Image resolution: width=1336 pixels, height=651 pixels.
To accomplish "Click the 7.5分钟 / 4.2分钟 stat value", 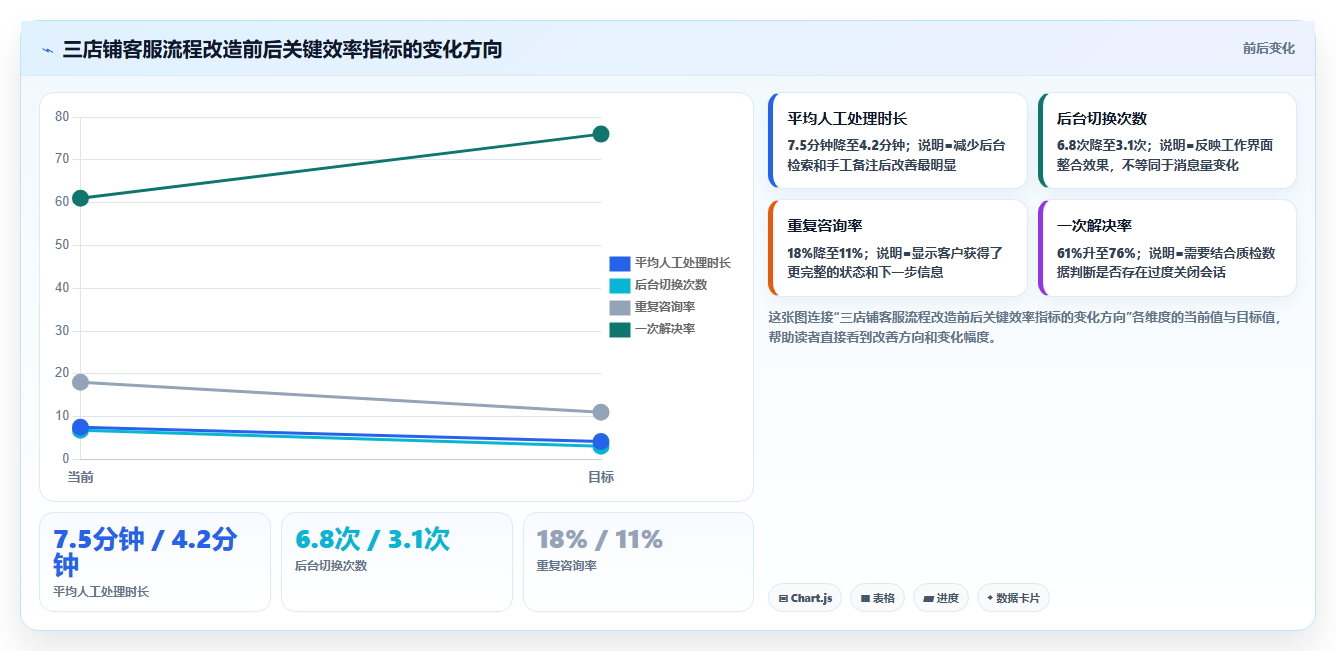I will pos(145,552).
